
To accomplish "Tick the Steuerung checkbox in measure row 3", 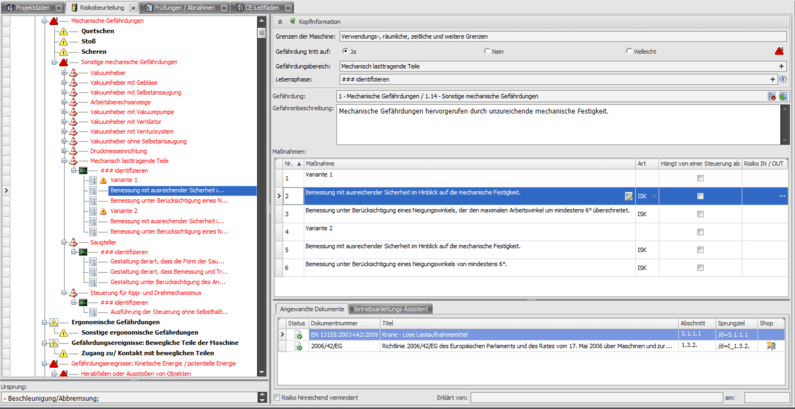I will (700, 214).
